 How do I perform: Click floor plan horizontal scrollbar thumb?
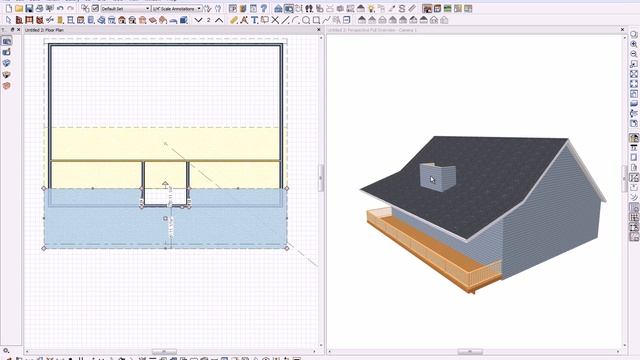pyautogui.click(x=164, y=351)
